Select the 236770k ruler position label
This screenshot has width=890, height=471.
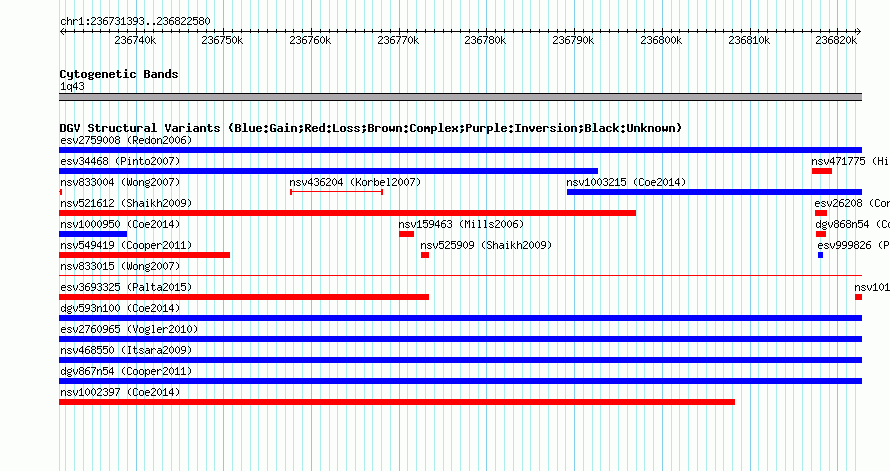[x=398, y=40]
